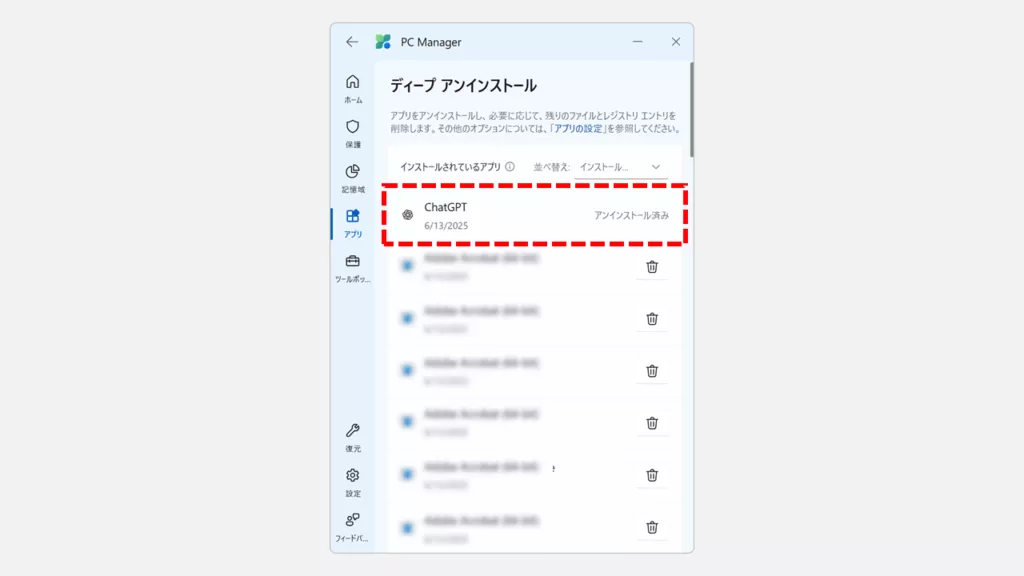
Task: Click the 6/13/2025 install date
Action: 446,225
